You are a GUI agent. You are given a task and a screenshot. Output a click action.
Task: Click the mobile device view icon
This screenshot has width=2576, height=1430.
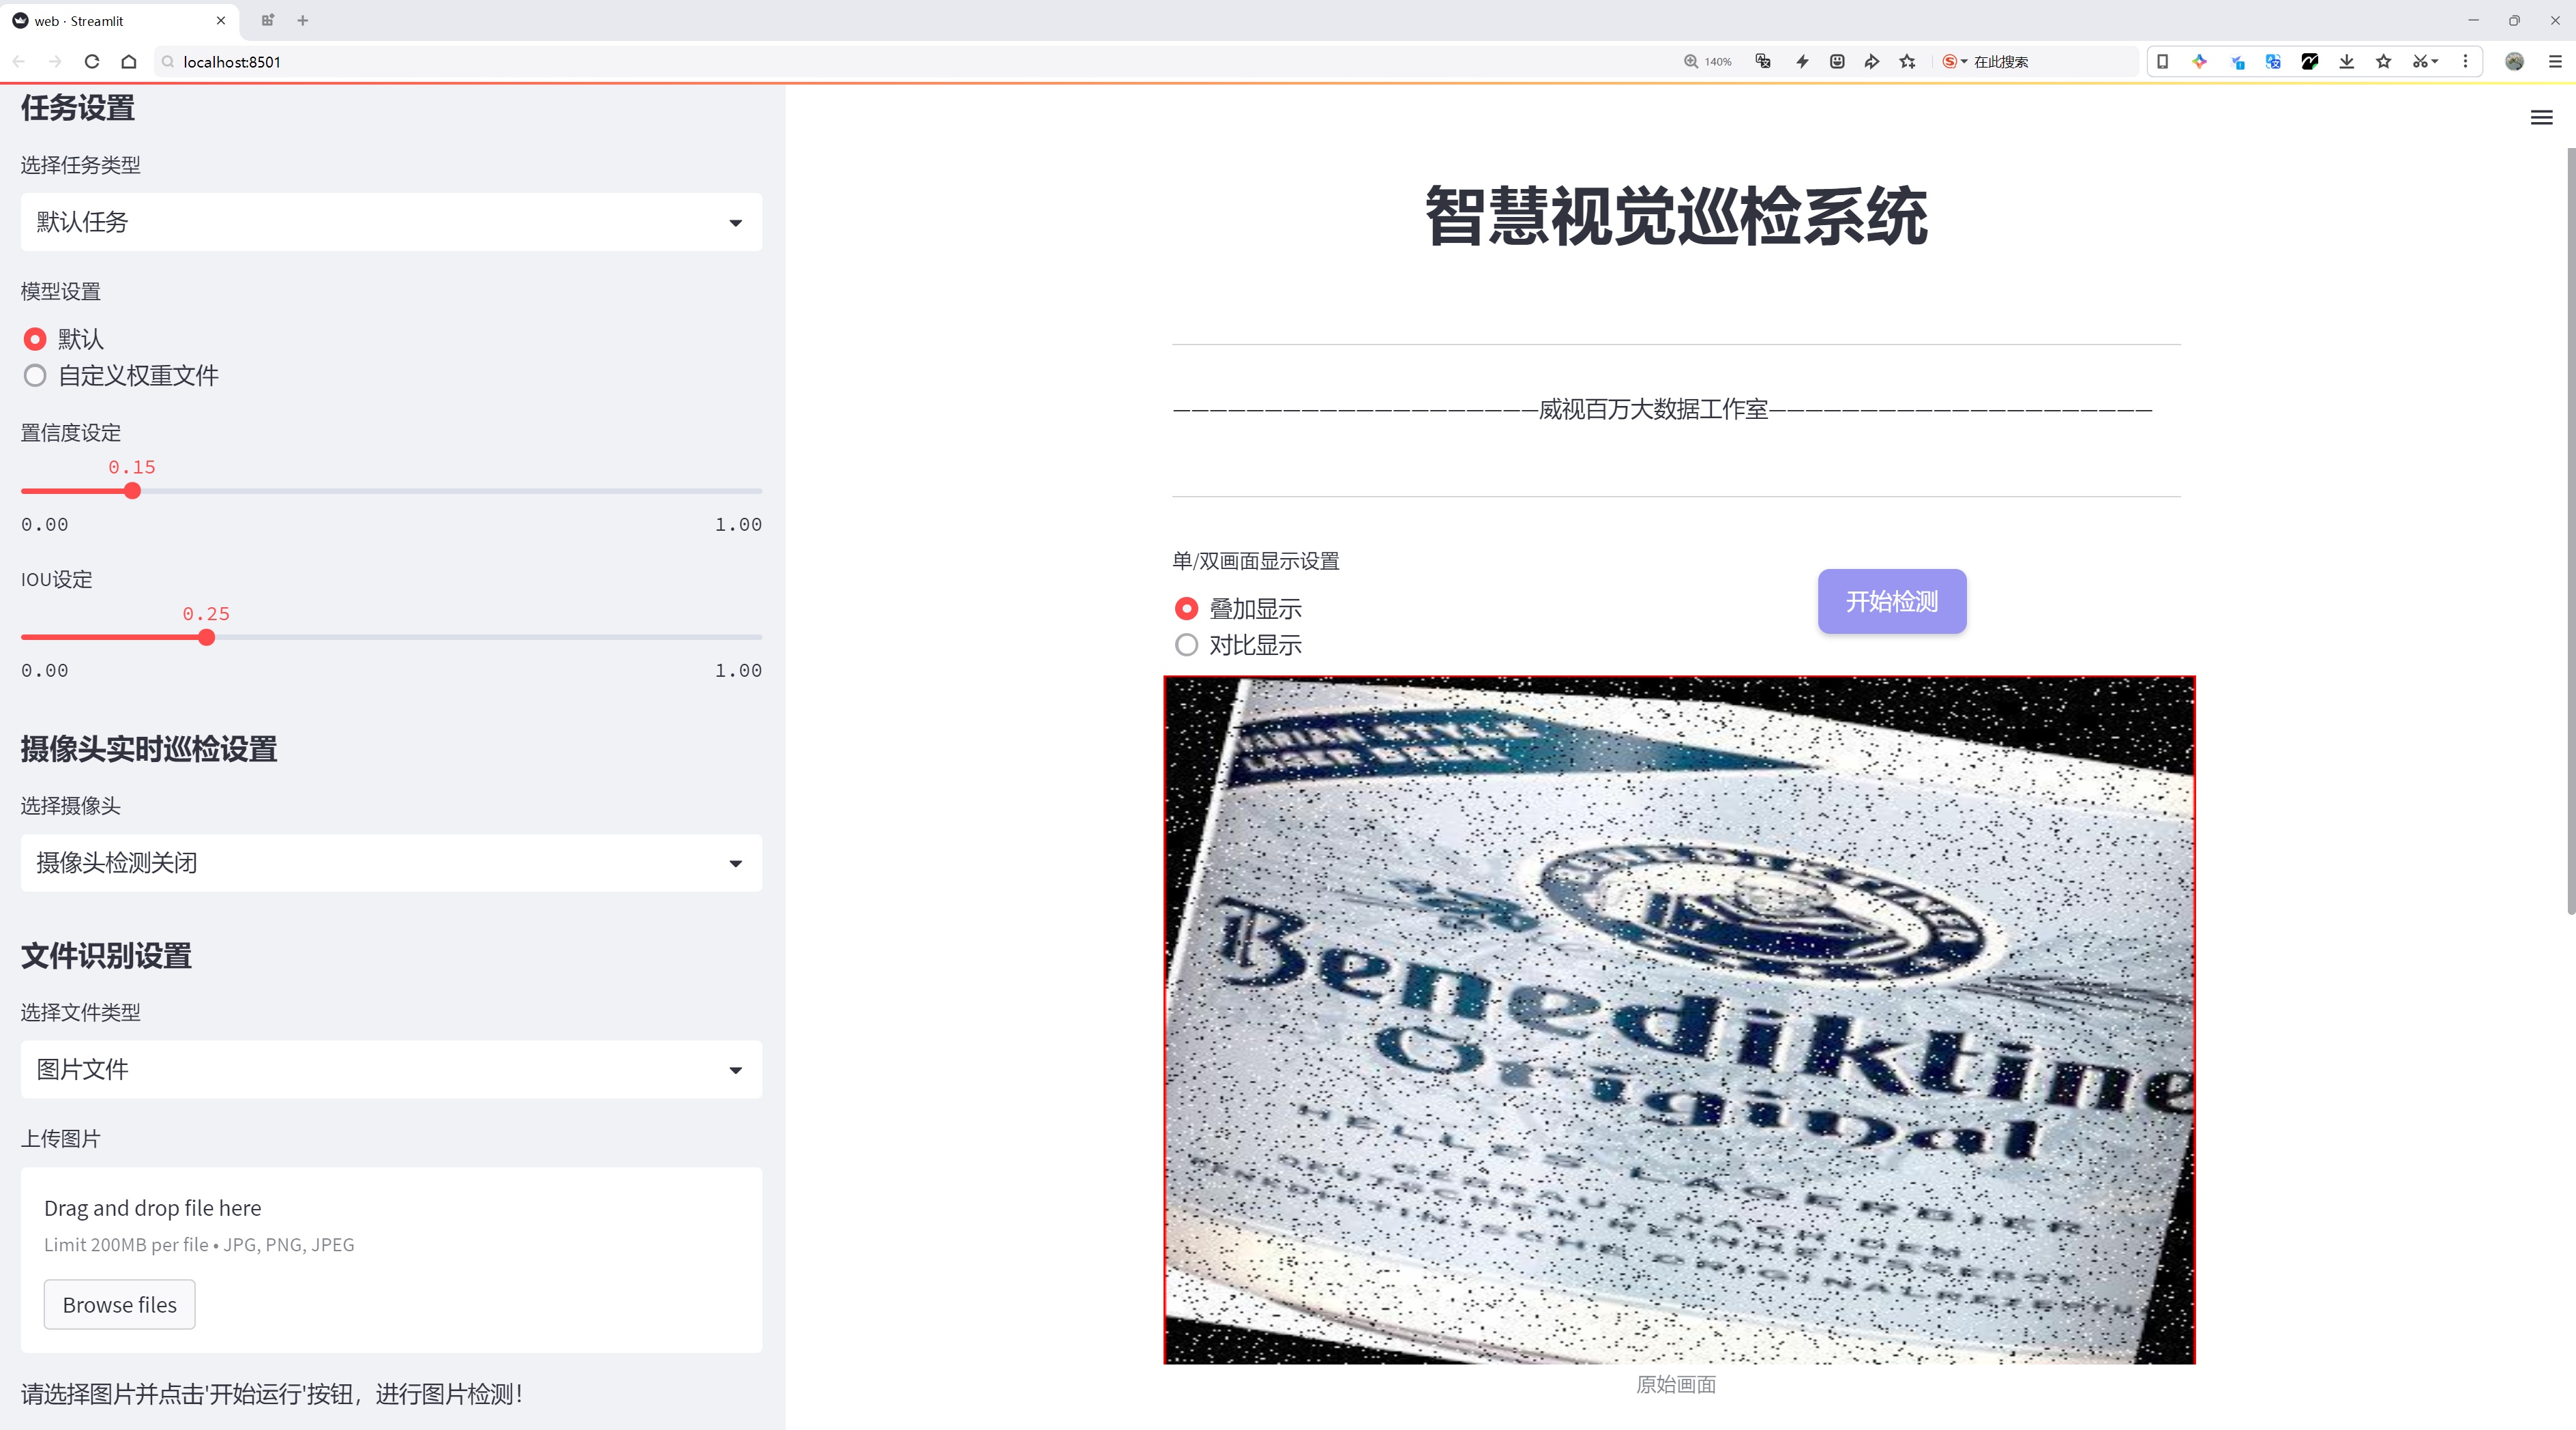tap(2162, 61)
